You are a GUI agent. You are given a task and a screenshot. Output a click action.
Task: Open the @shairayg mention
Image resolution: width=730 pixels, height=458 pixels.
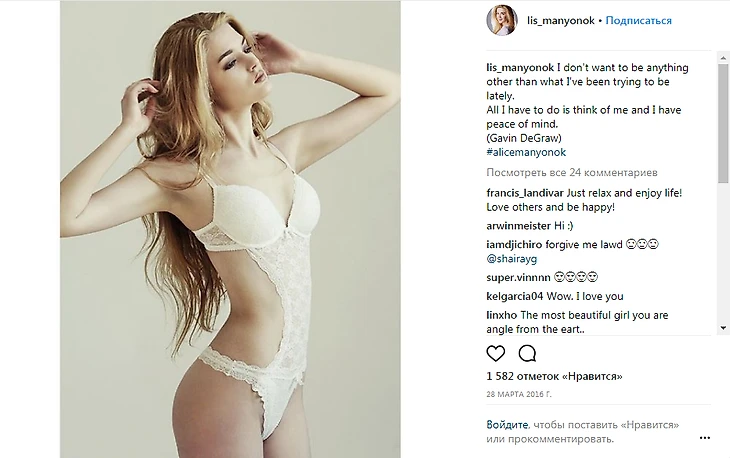pyautogui.click(x=512, y=259)
